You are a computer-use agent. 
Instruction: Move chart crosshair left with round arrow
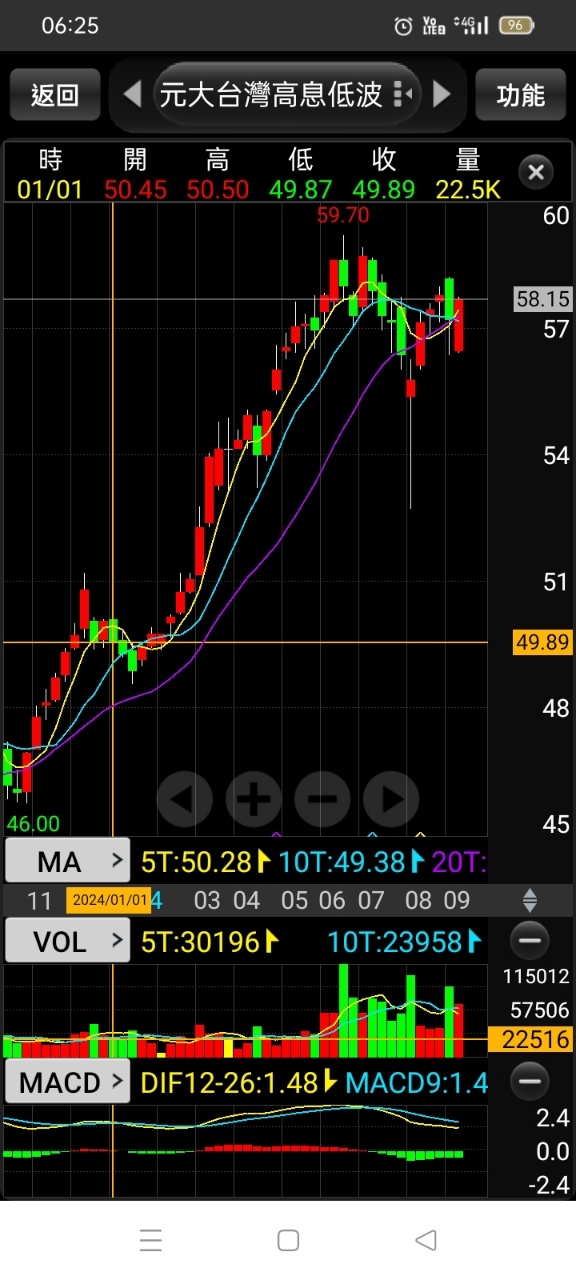[184, 799]
